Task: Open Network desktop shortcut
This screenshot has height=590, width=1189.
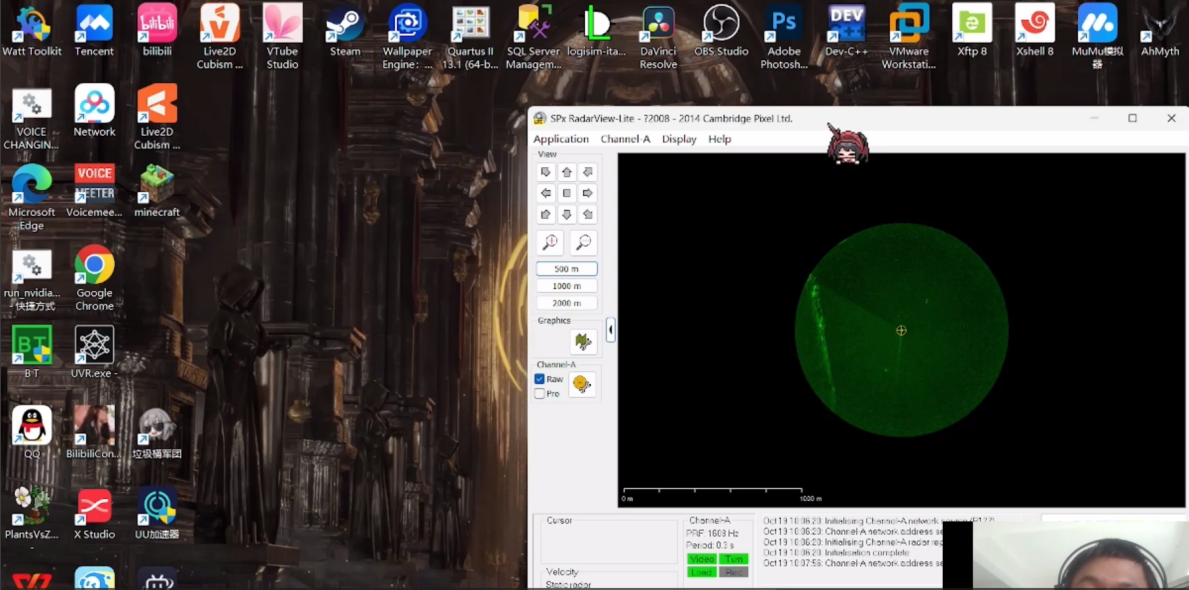Action: coord(94,111)
